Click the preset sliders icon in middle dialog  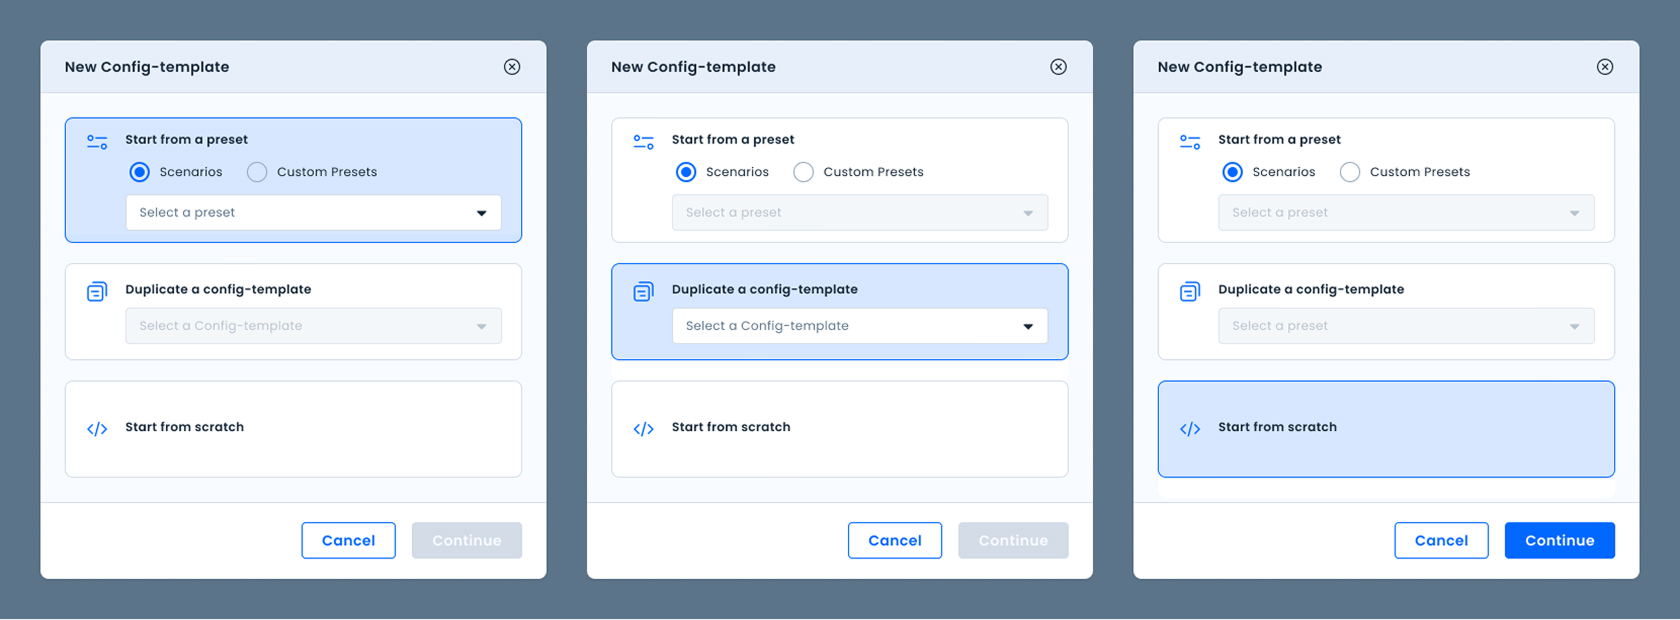pos(643,142)
